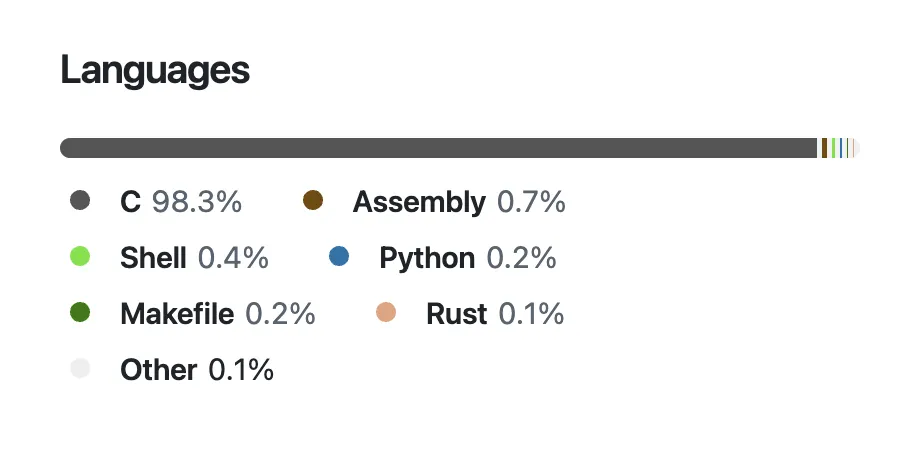Click the 0.7% figure beside Assembly
The image size is (897, 455).
531,202
